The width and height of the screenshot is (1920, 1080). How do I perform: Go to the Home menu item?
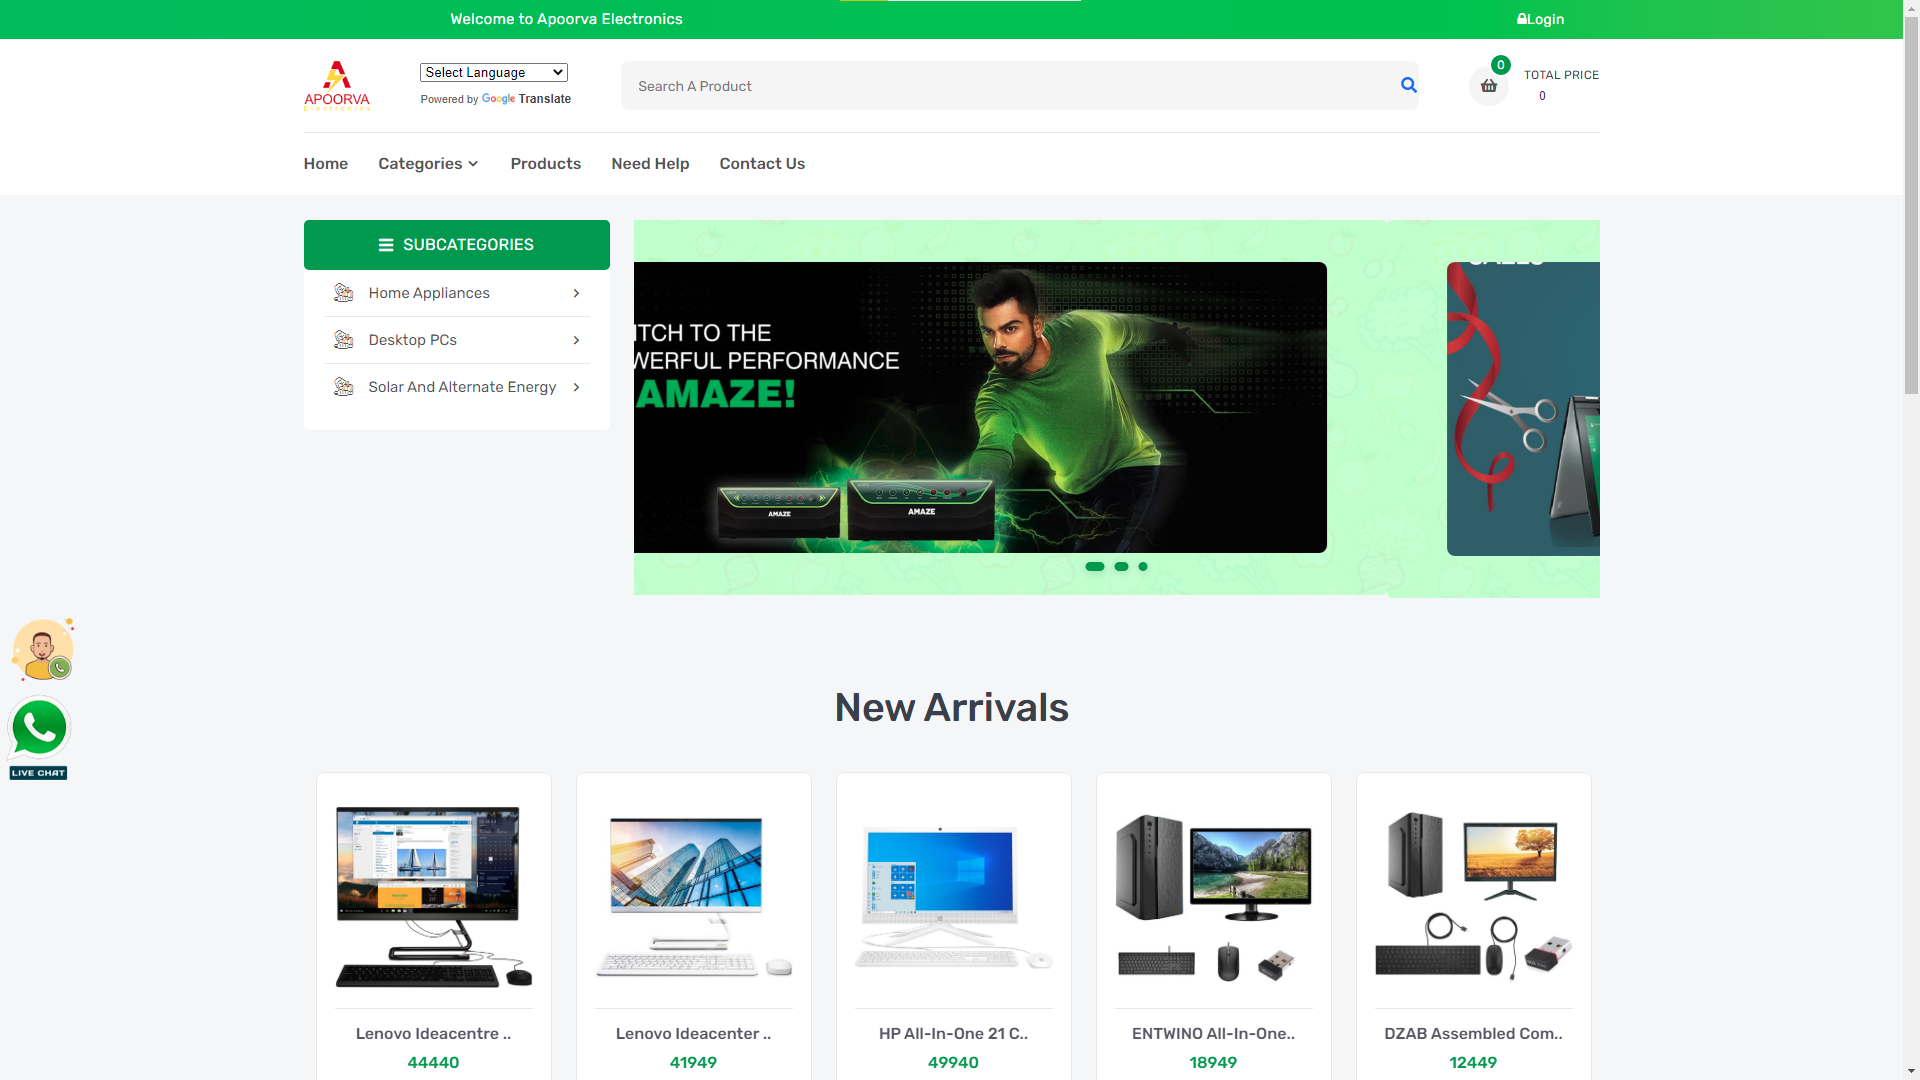click(326, 164)
